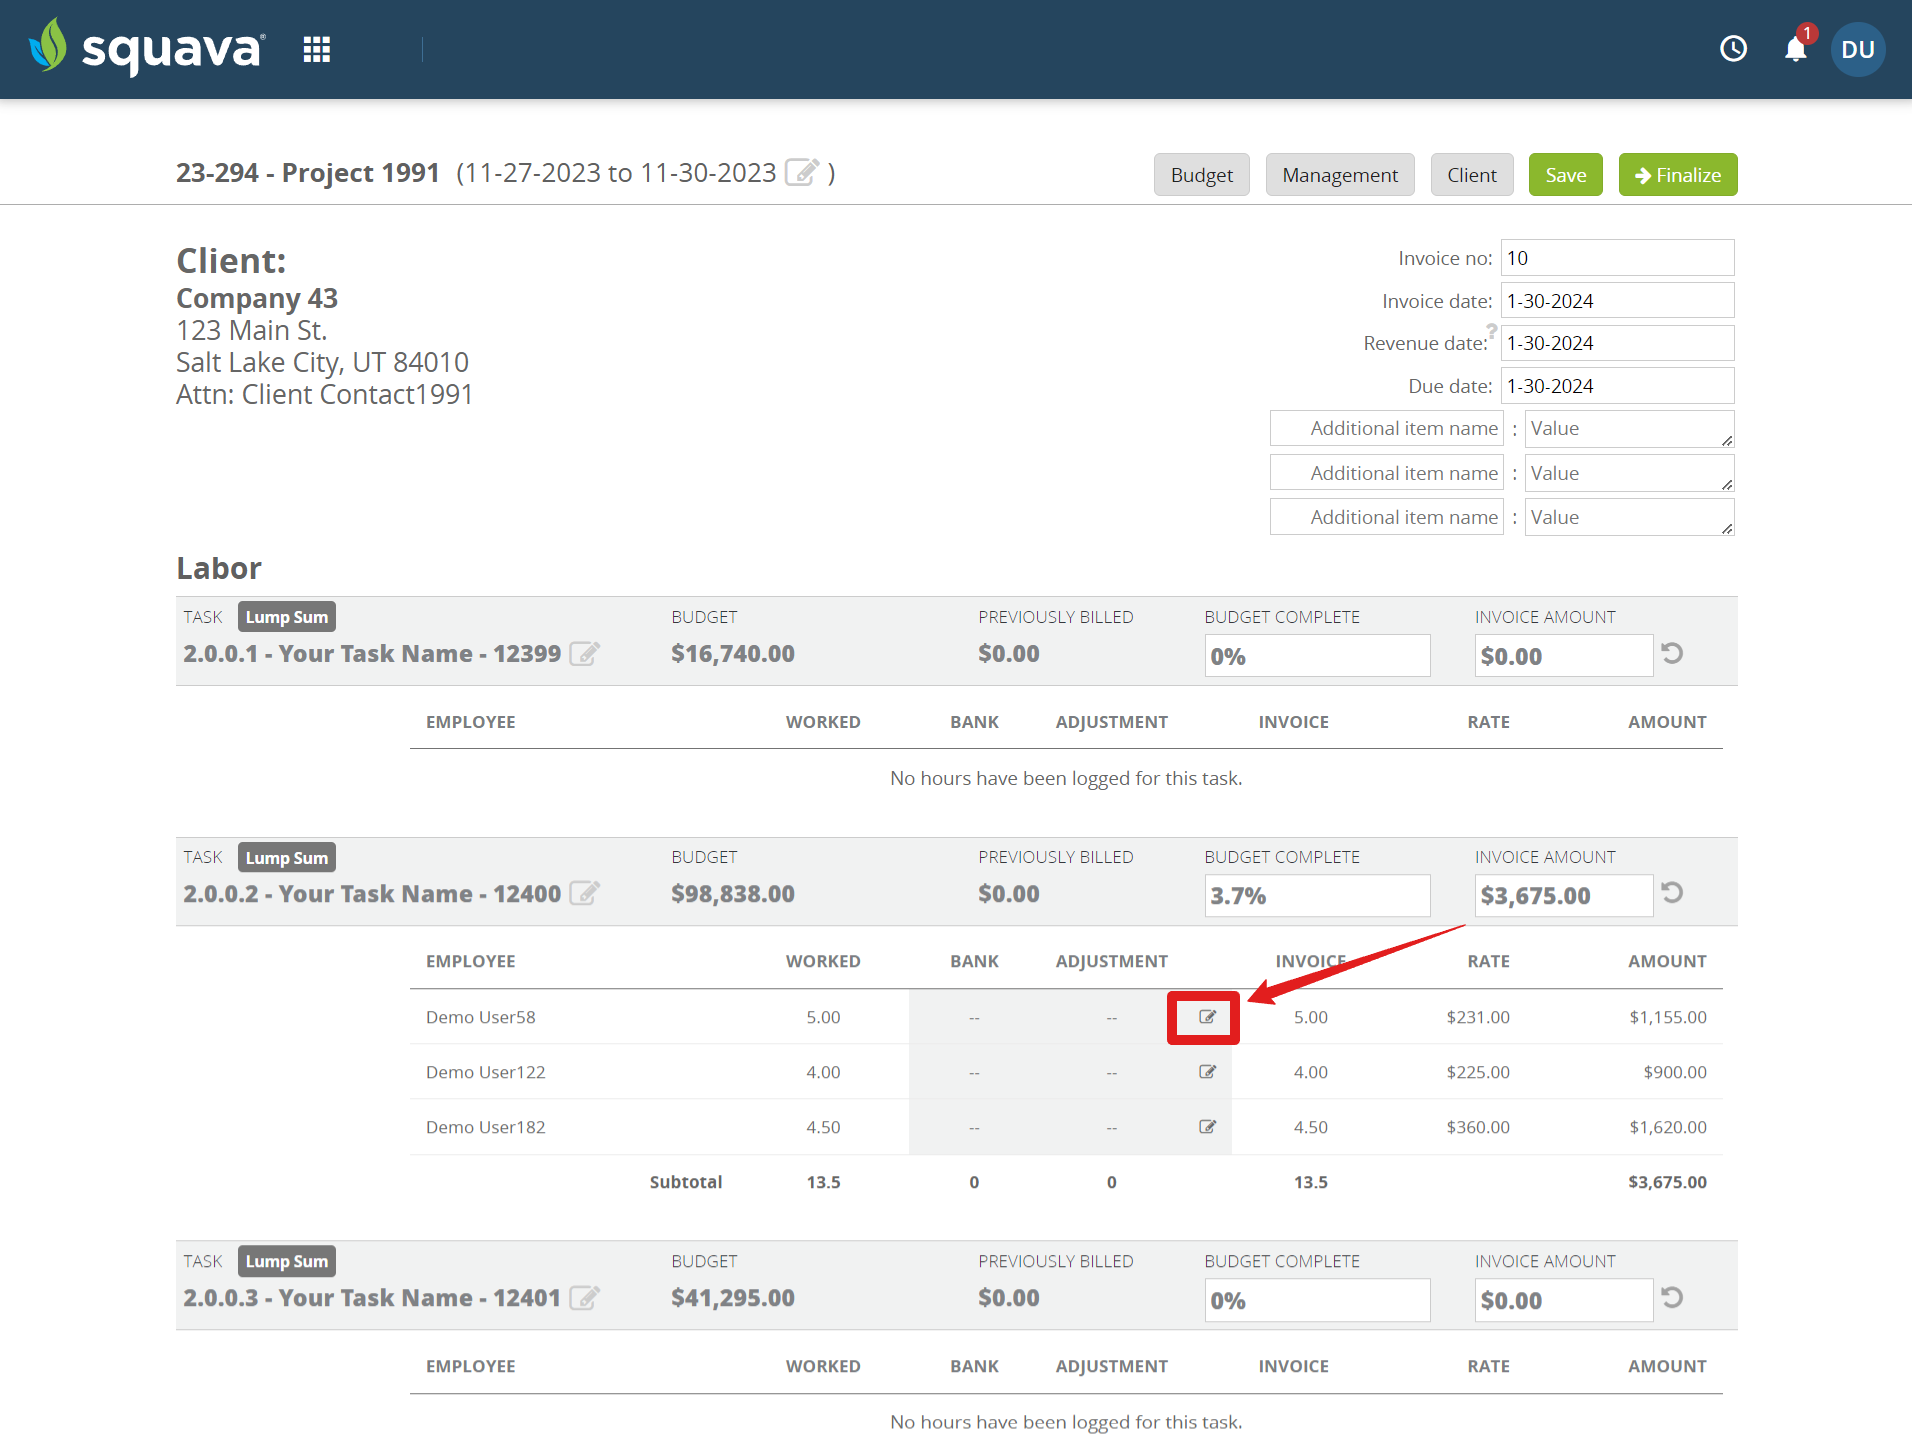Click the first Additional item name field

pyautogui.click(x=1387, y=428)
